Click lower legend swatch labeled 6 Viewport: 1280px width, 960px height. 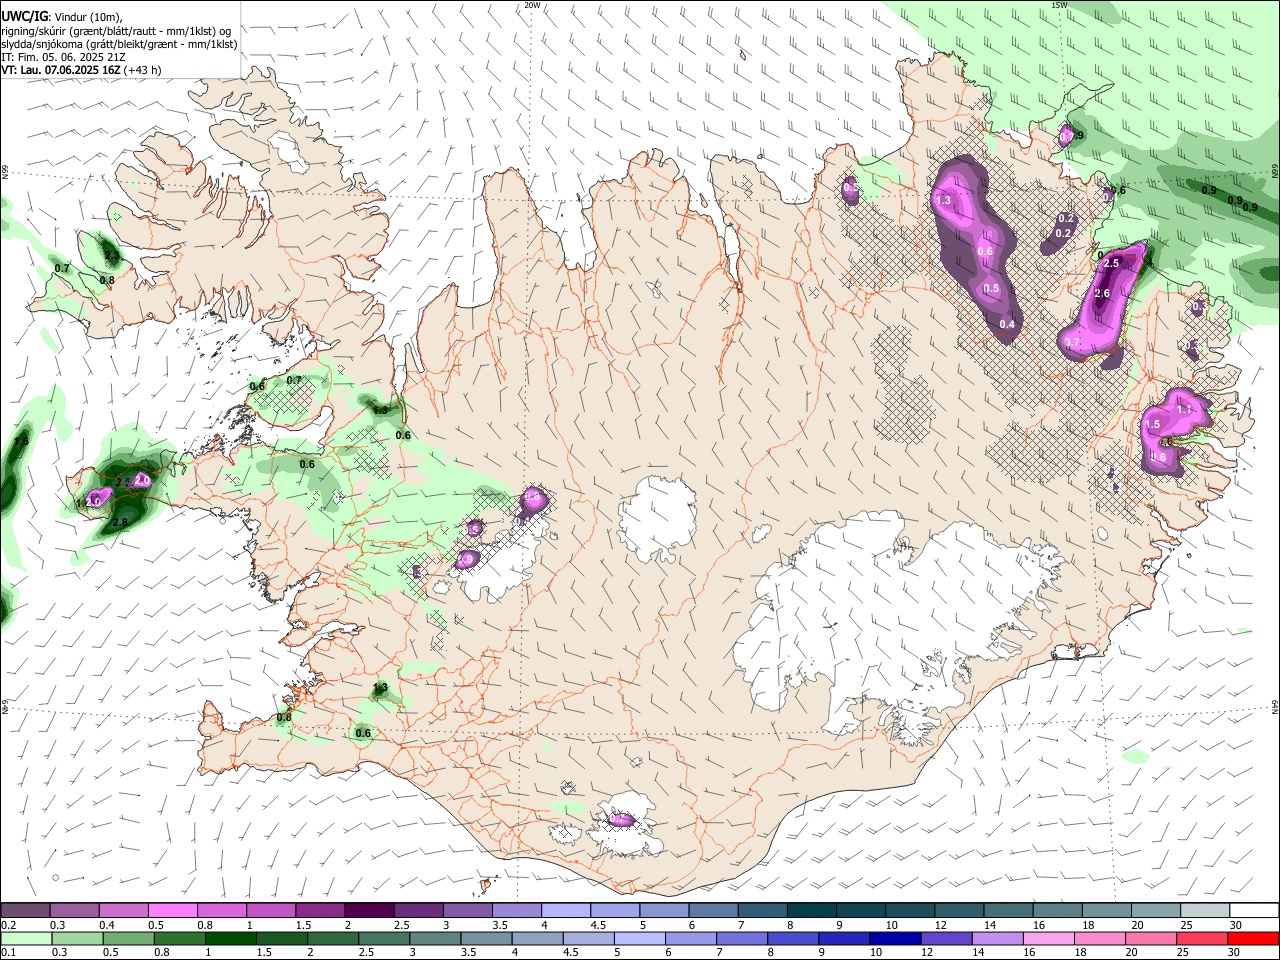(691, 938)
